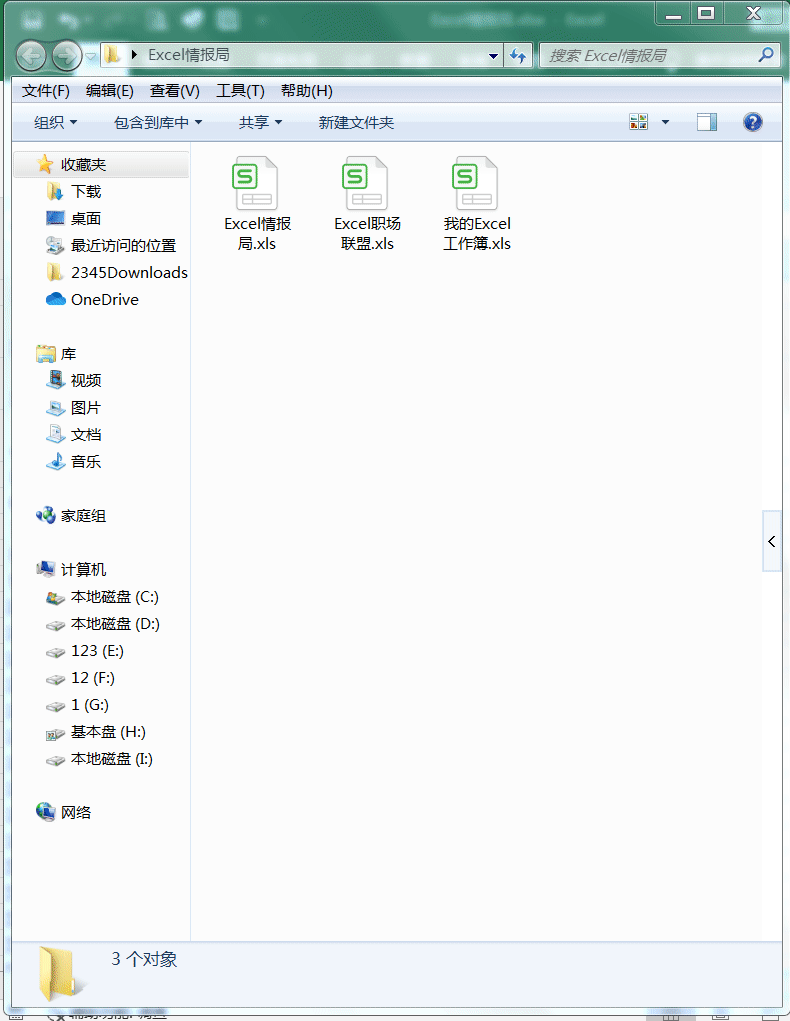Expand the 组织 dropdown

(x=55, y=122)
